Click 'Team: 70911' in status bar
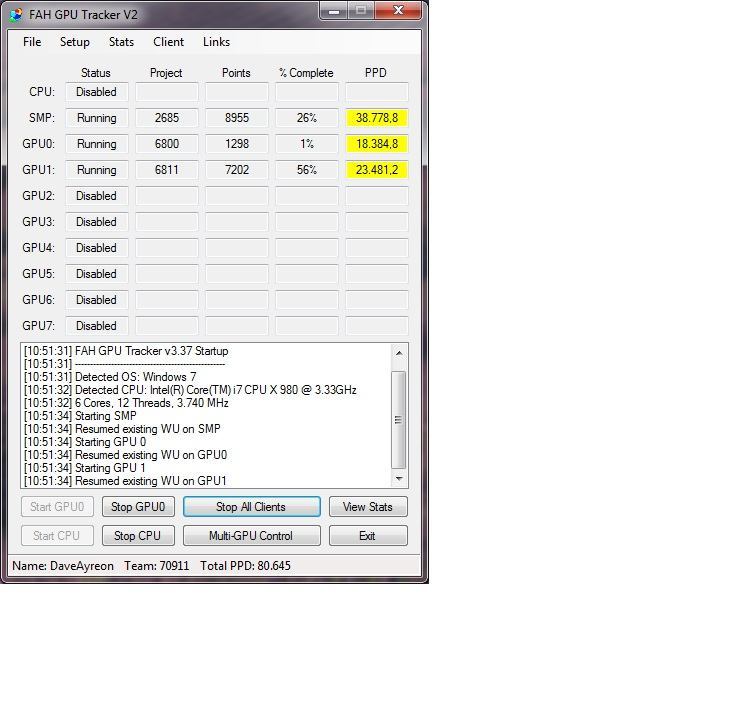Screen dimensions: 731x726 [157, 566]
